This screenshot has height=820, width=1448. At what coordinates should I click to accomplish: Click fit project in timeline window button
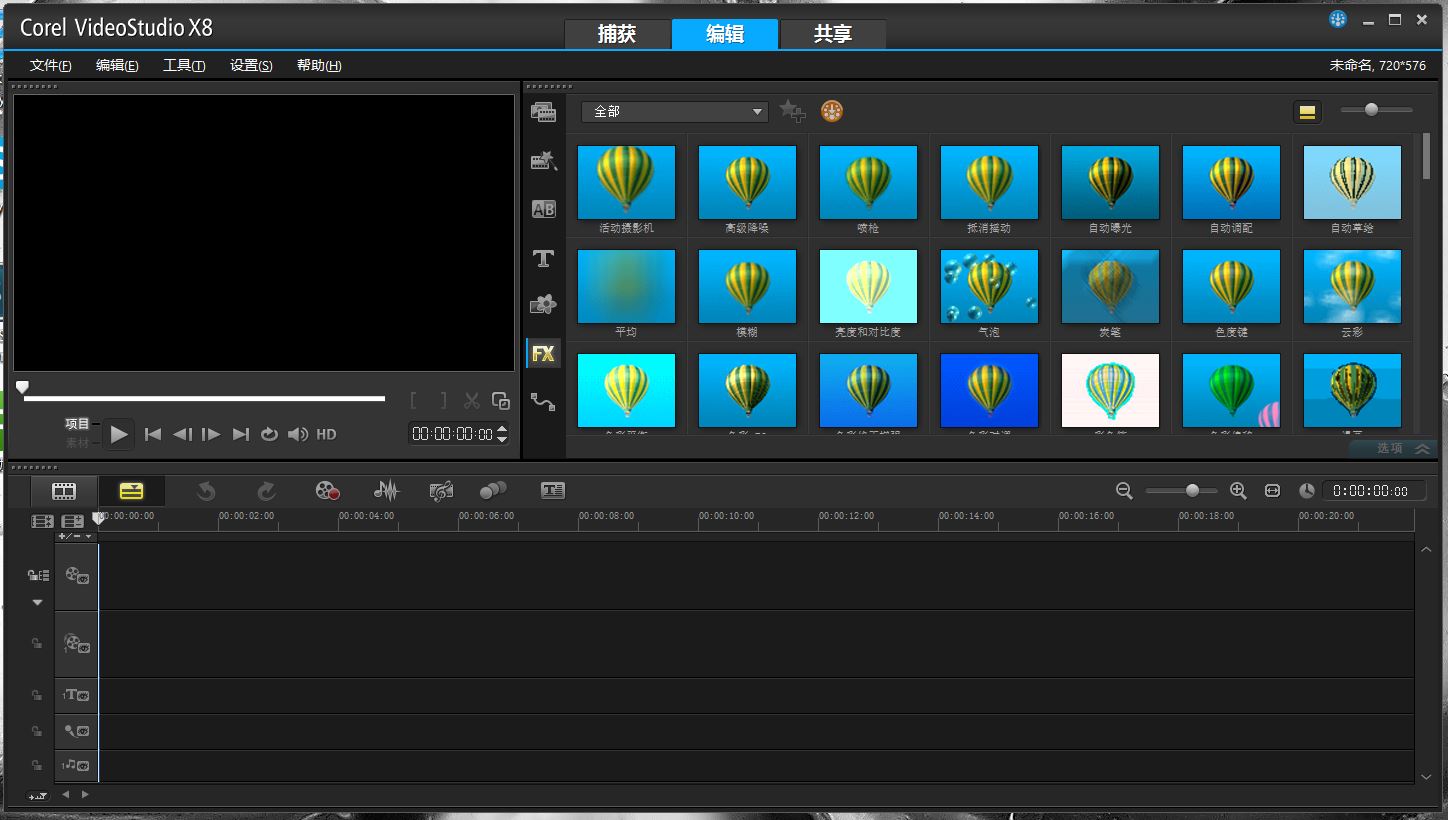(x=1272, y=491)
